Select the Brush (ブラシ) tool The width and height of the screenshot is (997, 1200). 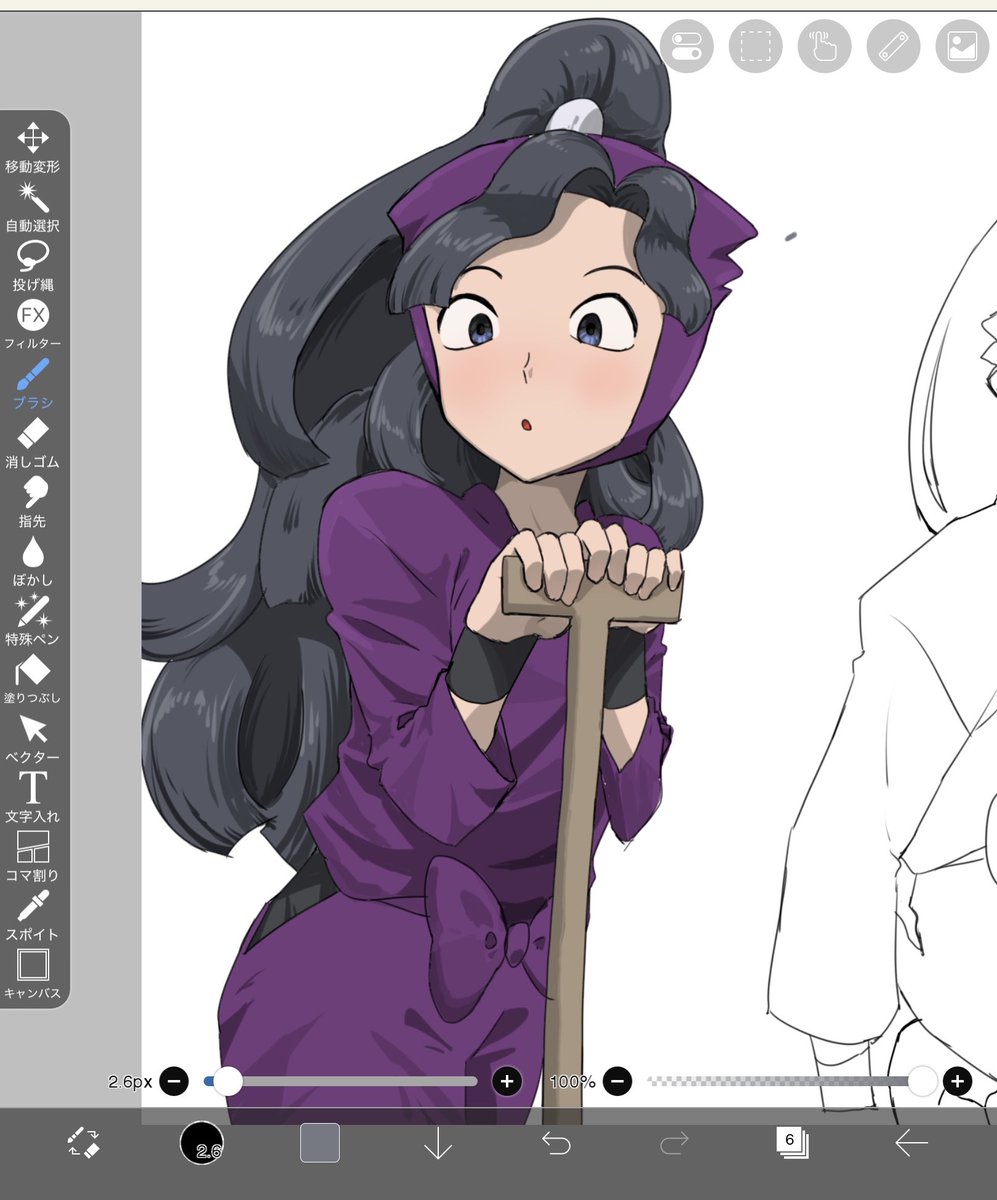[x=33, y=384]
